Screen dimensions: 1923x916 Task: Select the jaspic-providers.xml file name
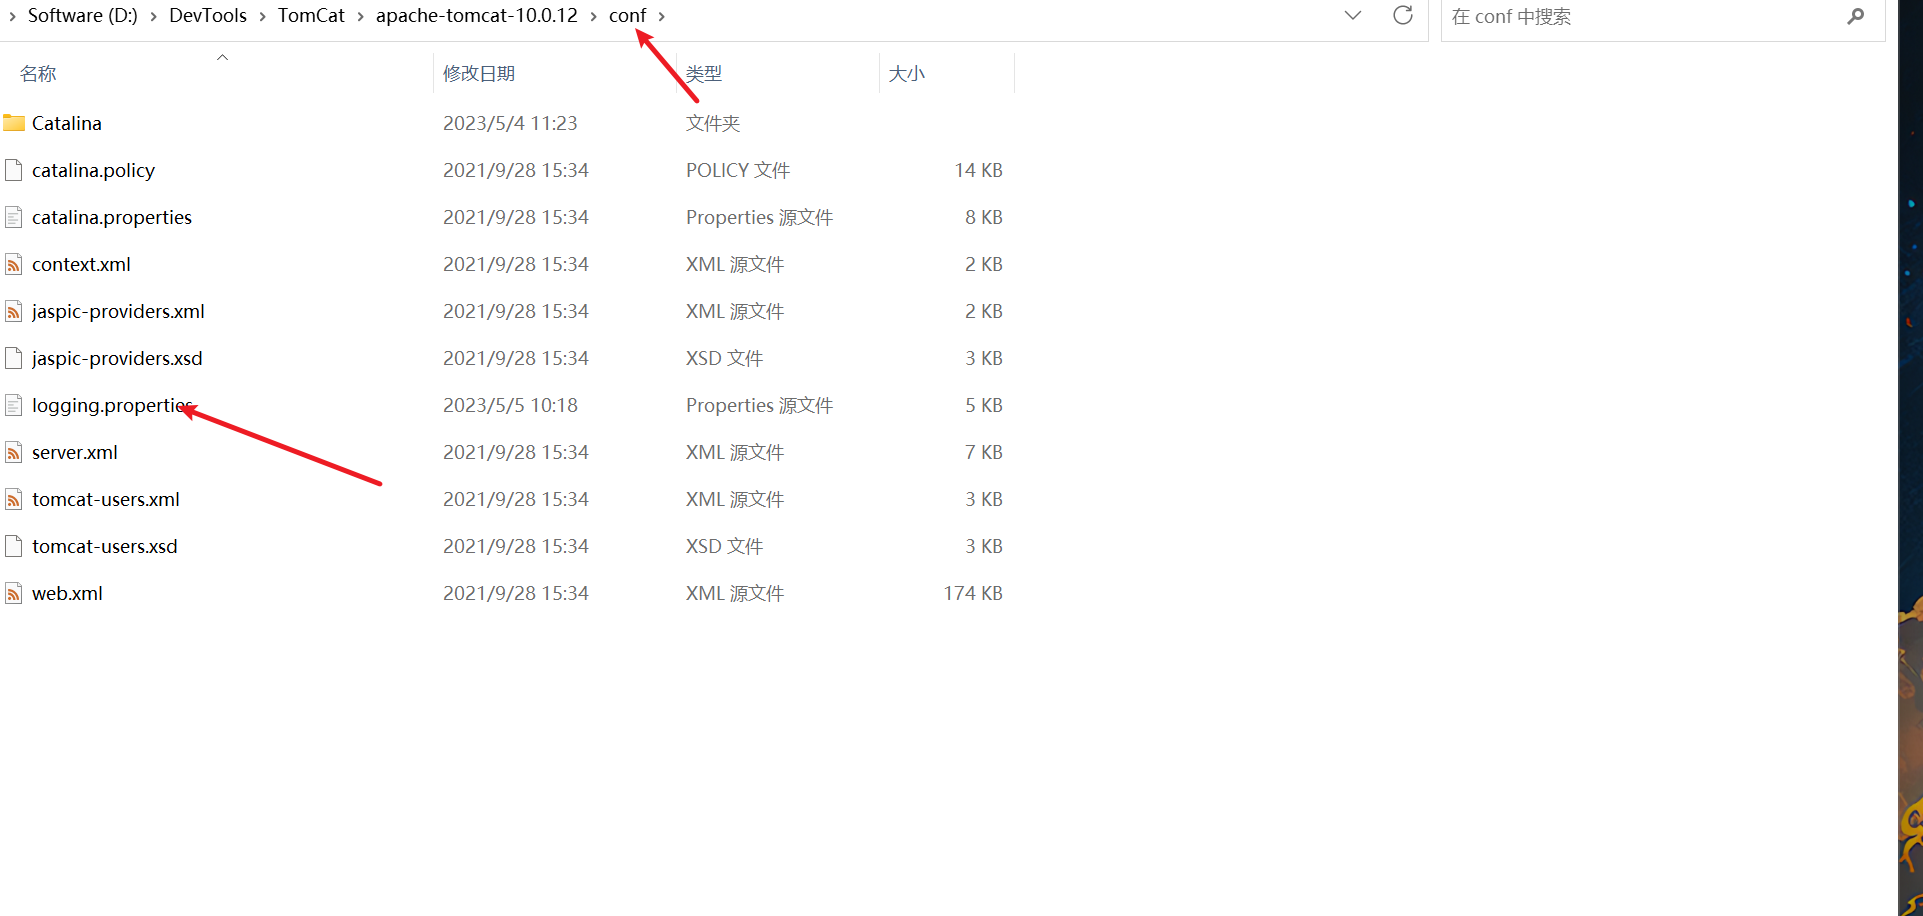coord(118,311)
